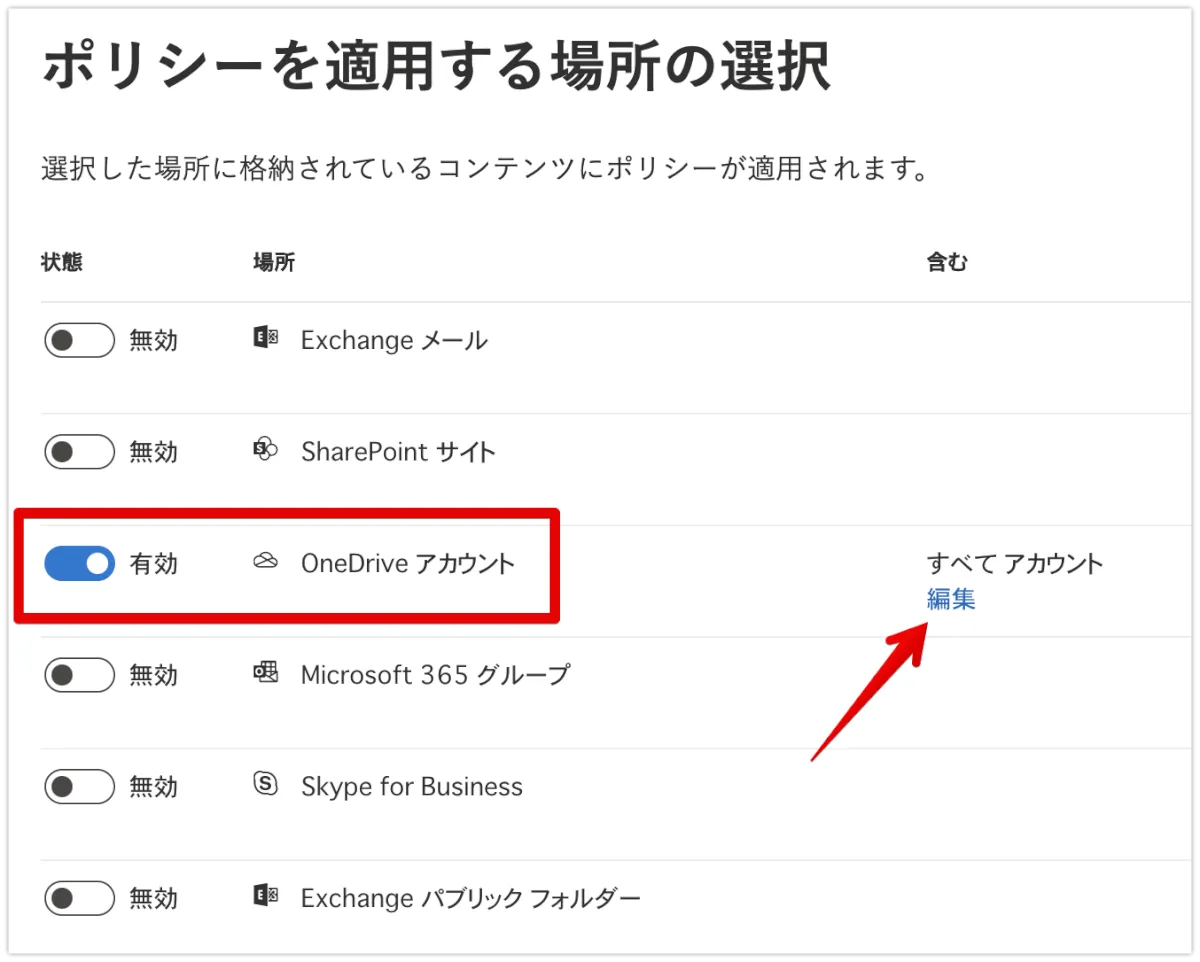Viewport: 1200px width, 962px height.
Task: Select the すべて アカウント text
Action: pyautogui.click(x=1015, y=564)
